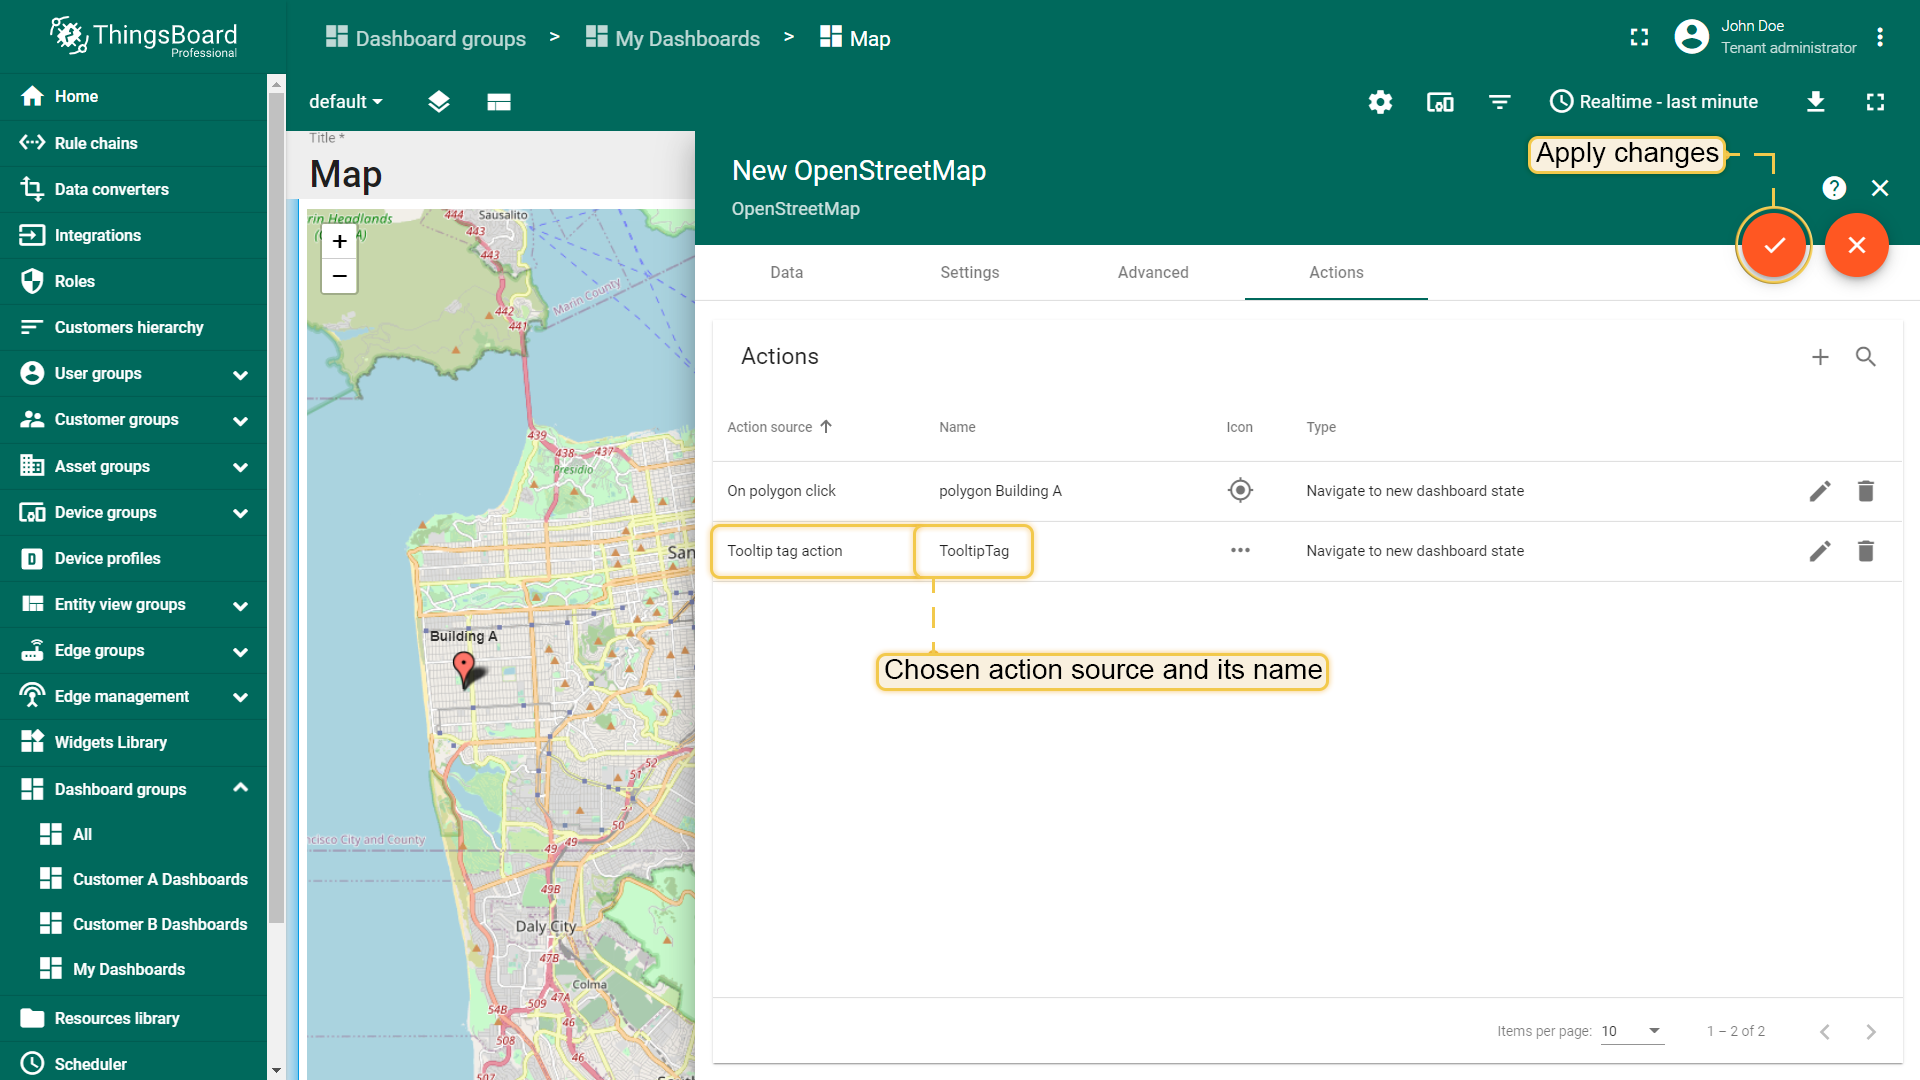The height and width of the screenshot is (1080, 1920).
Task: Switch to the Data tab
Action: [787, 272]
